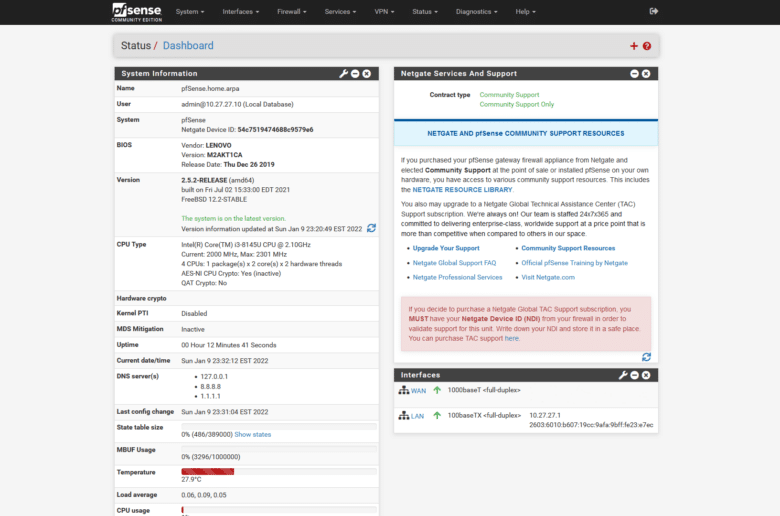The width and height of the screenshot is (780, 516).
Task: Refresh version information update check icon
Action: click(x=371, y=228)
